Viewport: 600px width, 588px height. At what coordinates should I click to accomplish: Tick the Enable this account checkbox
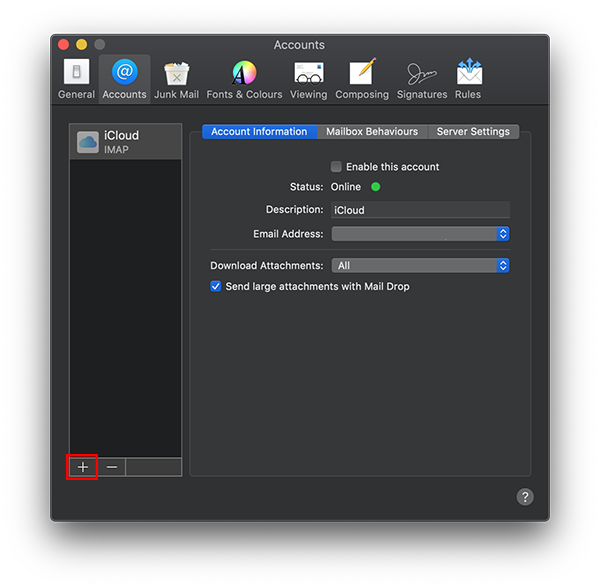click(x=336, y=166)
